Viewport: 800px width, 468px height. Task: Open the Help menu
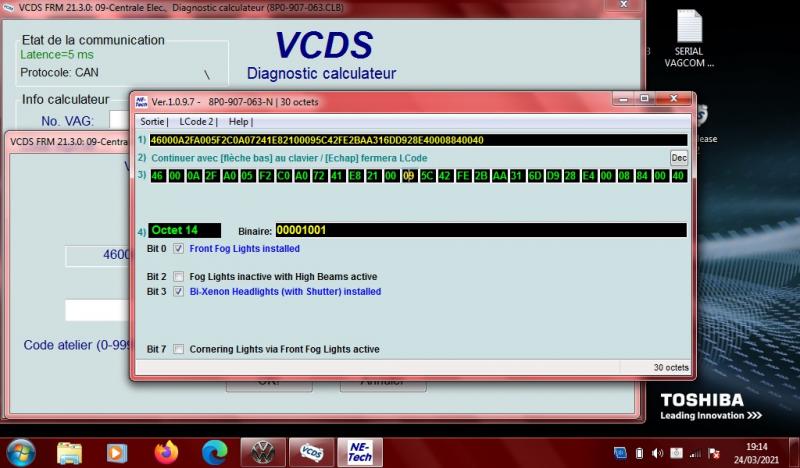[238, 121]
